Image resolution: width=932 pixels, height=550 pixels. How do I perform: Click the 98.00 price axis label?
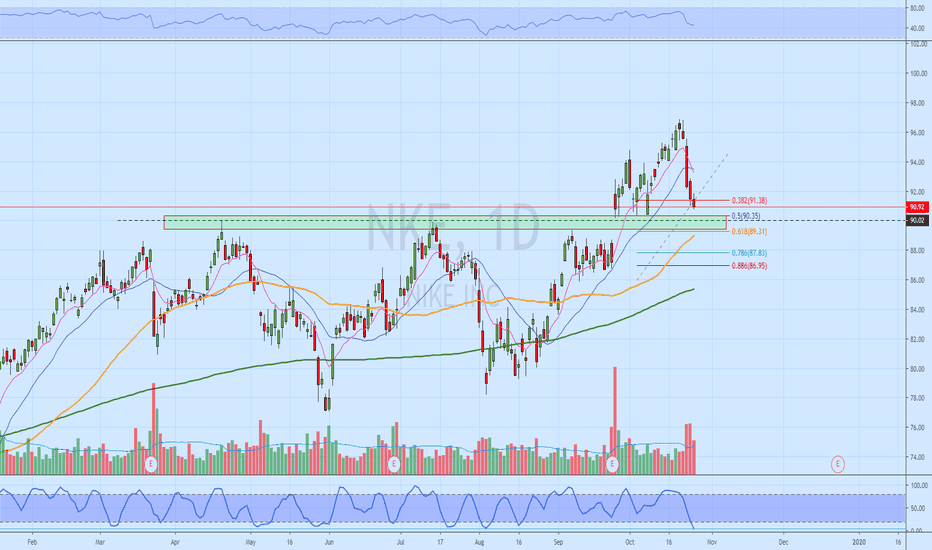pos(917,103)
